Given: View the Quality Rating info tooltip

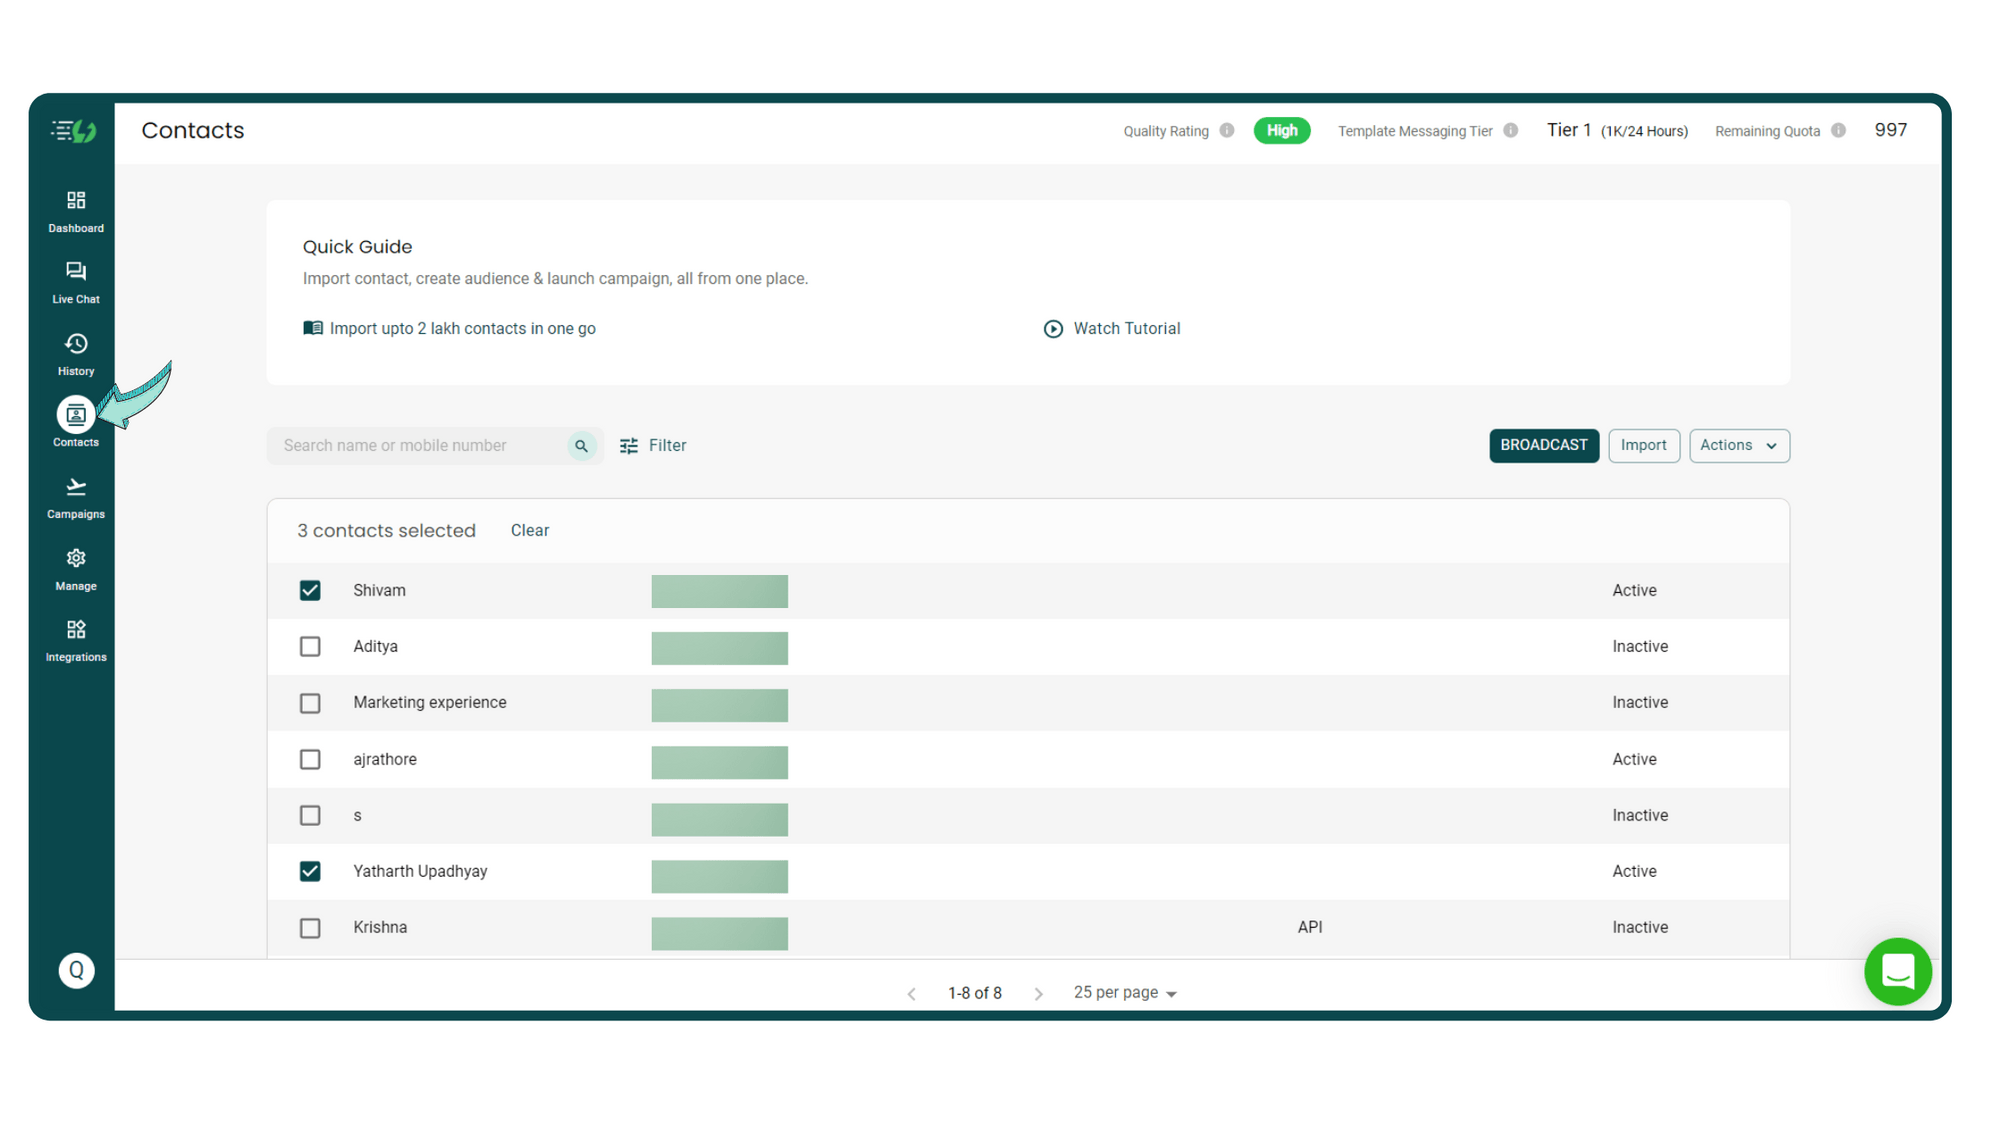Looking at the screenshot, I should pos(1228,130).
